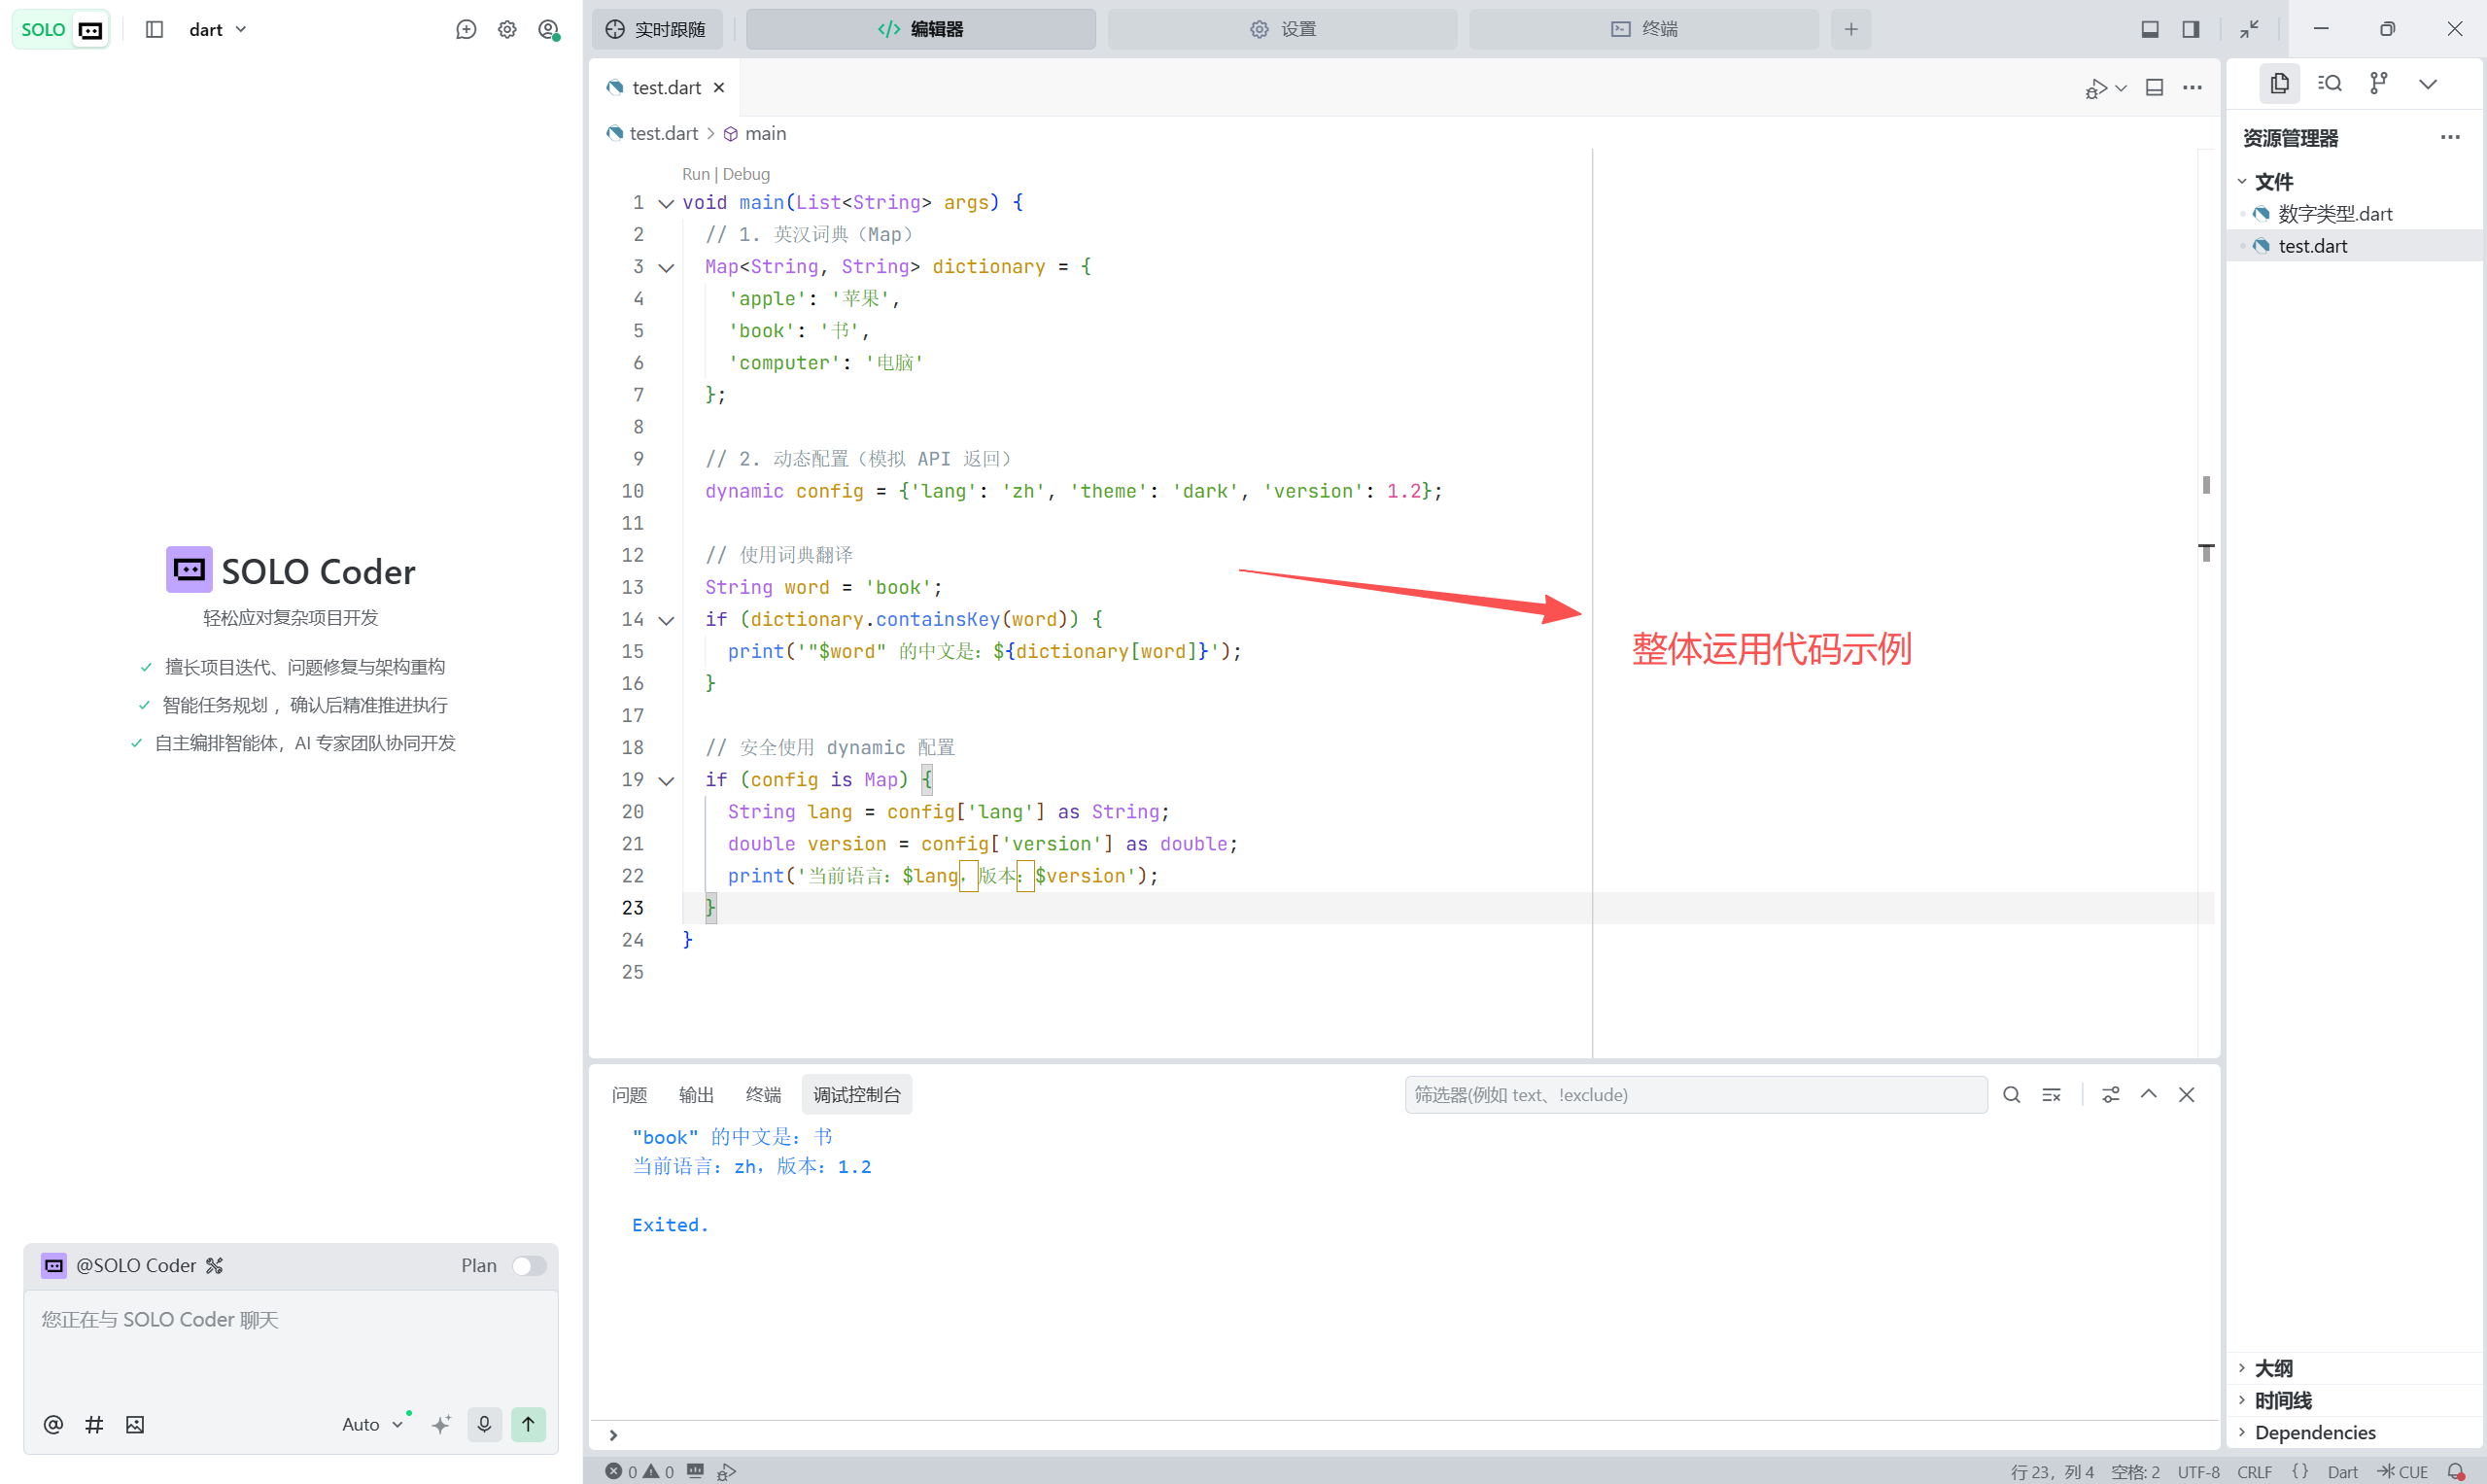Screen dimensions: 2487x1484
Task: Open the dart project dropdown
Action: (x=217, y=29)
